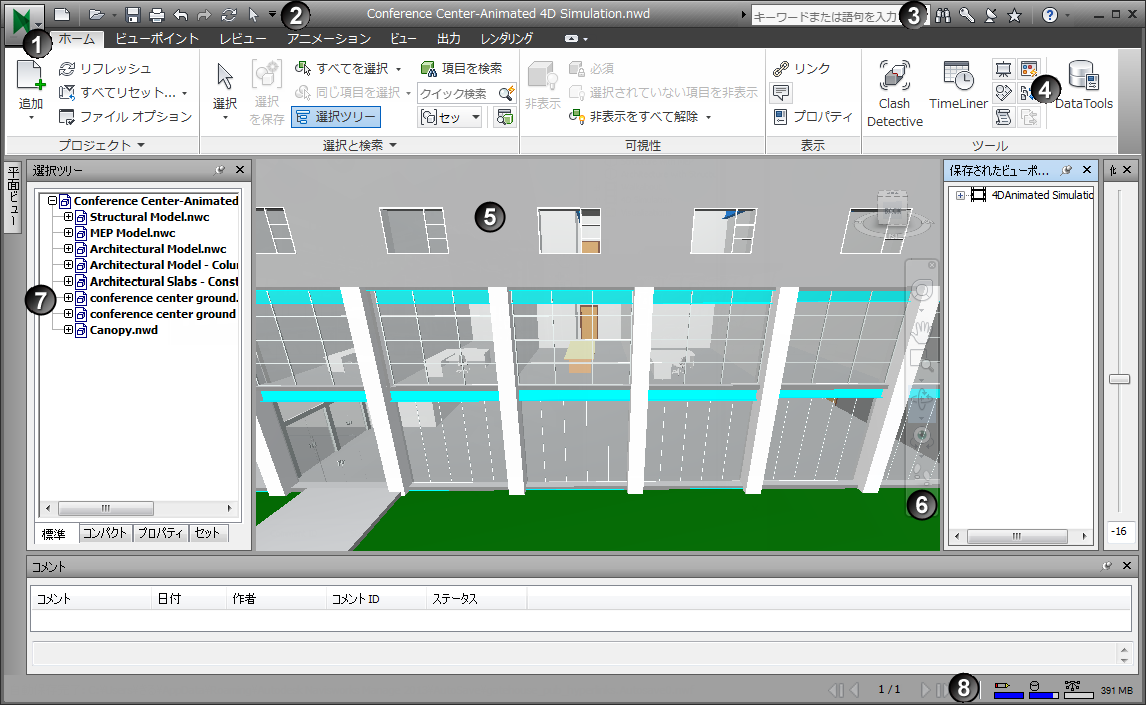Screen dimensions: 1146x705
Task: Click the 項目を検索 (Find Items) button
Action: coord(461,69)
